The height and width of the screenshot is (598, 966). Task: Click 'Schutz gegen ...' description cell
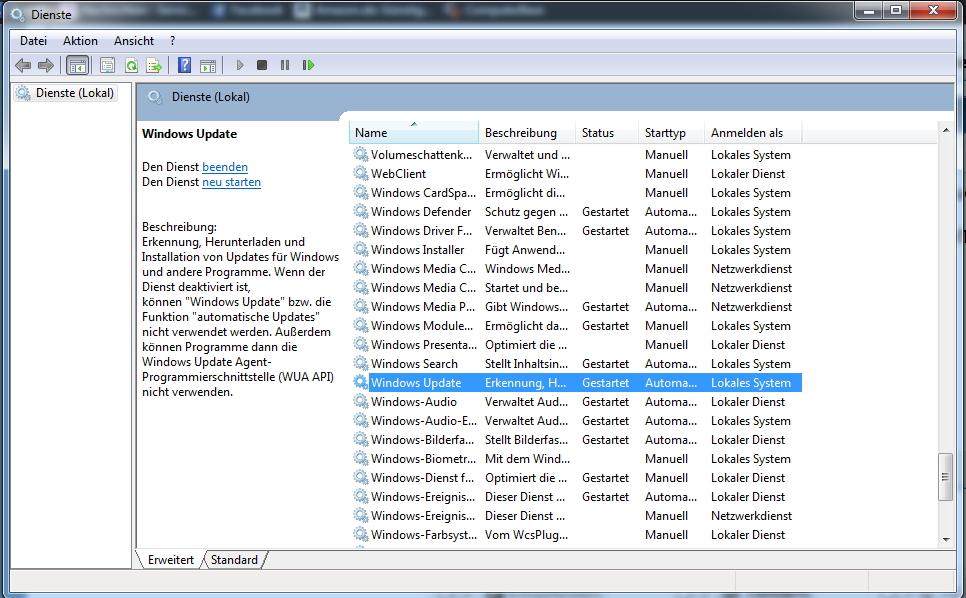pos(527,211)
